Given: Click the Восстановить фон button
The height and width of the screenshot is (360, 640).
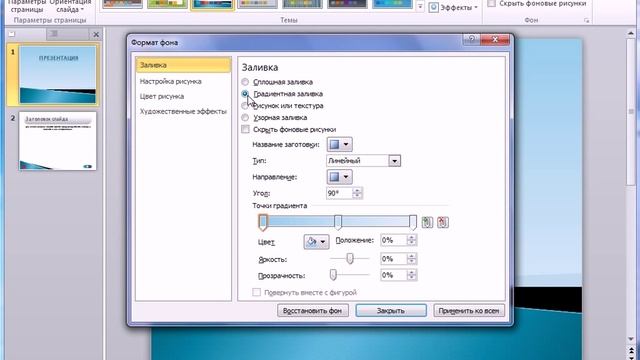Looking at the screenshot, I should [x=313, y=311].
